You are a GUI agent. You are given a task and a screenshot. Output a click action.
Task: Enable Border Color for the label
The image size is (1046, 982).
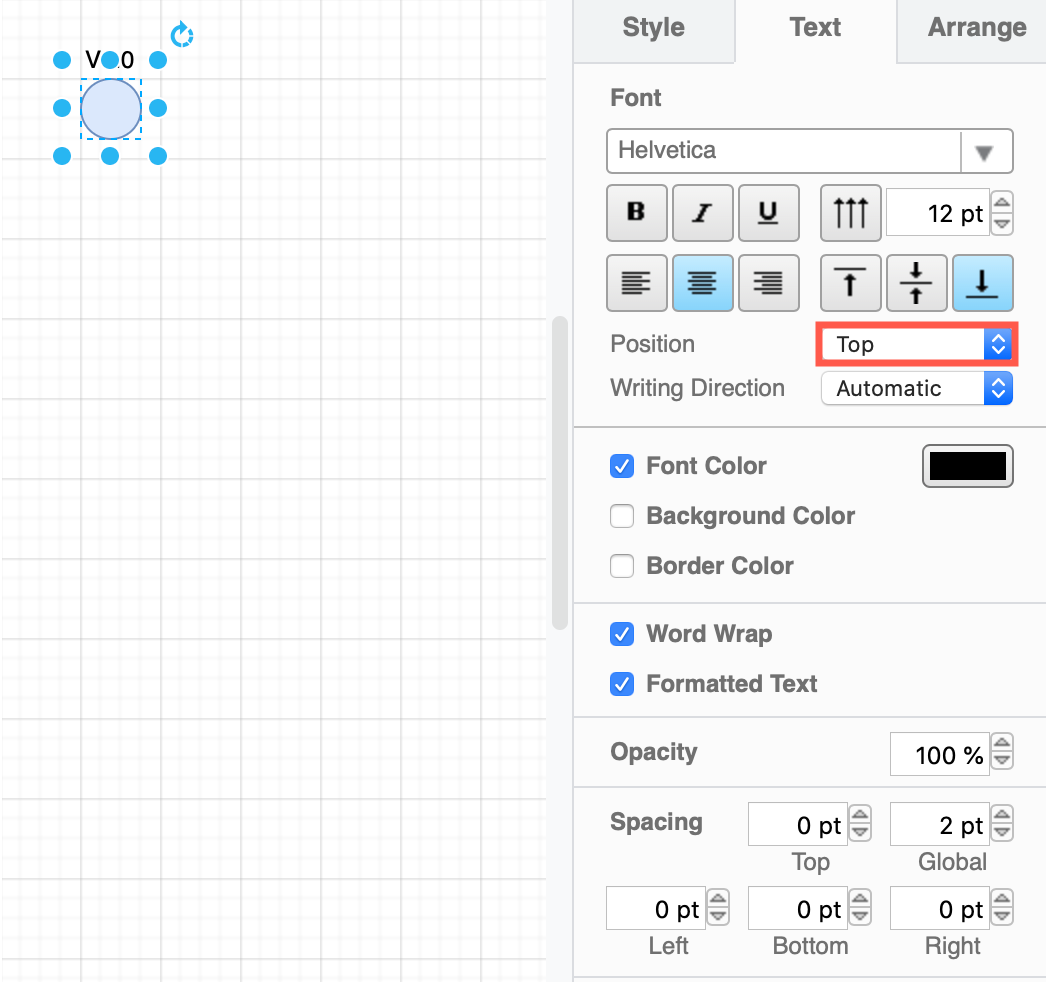(x=622, y=566)
